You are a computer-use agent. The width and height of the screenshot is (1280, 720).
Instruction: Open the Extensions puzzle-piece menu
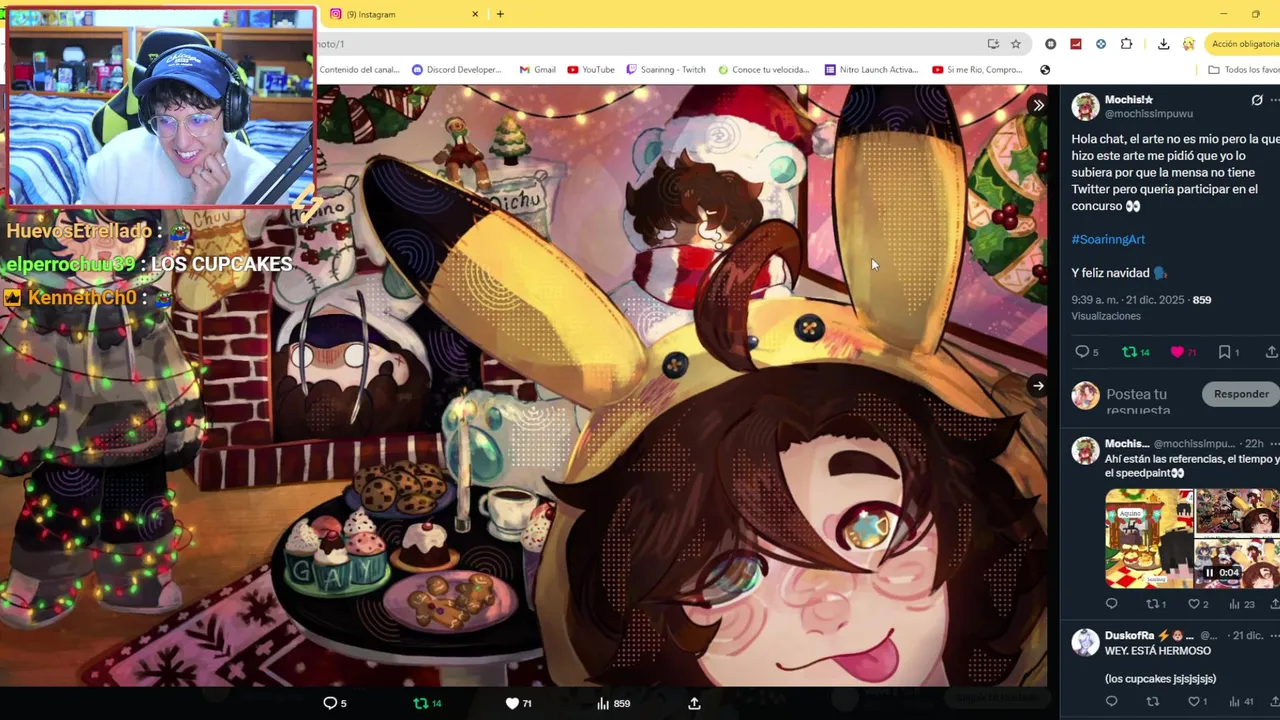tap(1126, 44)
